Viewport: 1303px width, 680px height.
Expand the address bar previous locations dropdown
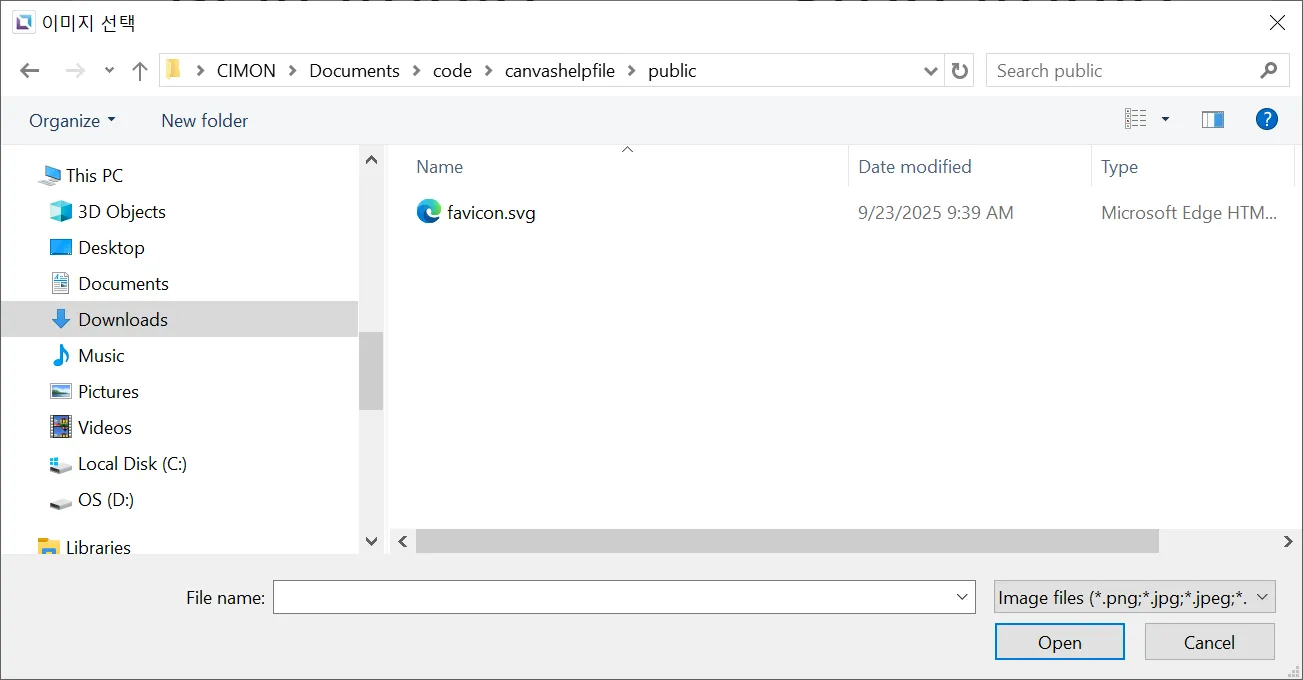(x=930, y=71)
